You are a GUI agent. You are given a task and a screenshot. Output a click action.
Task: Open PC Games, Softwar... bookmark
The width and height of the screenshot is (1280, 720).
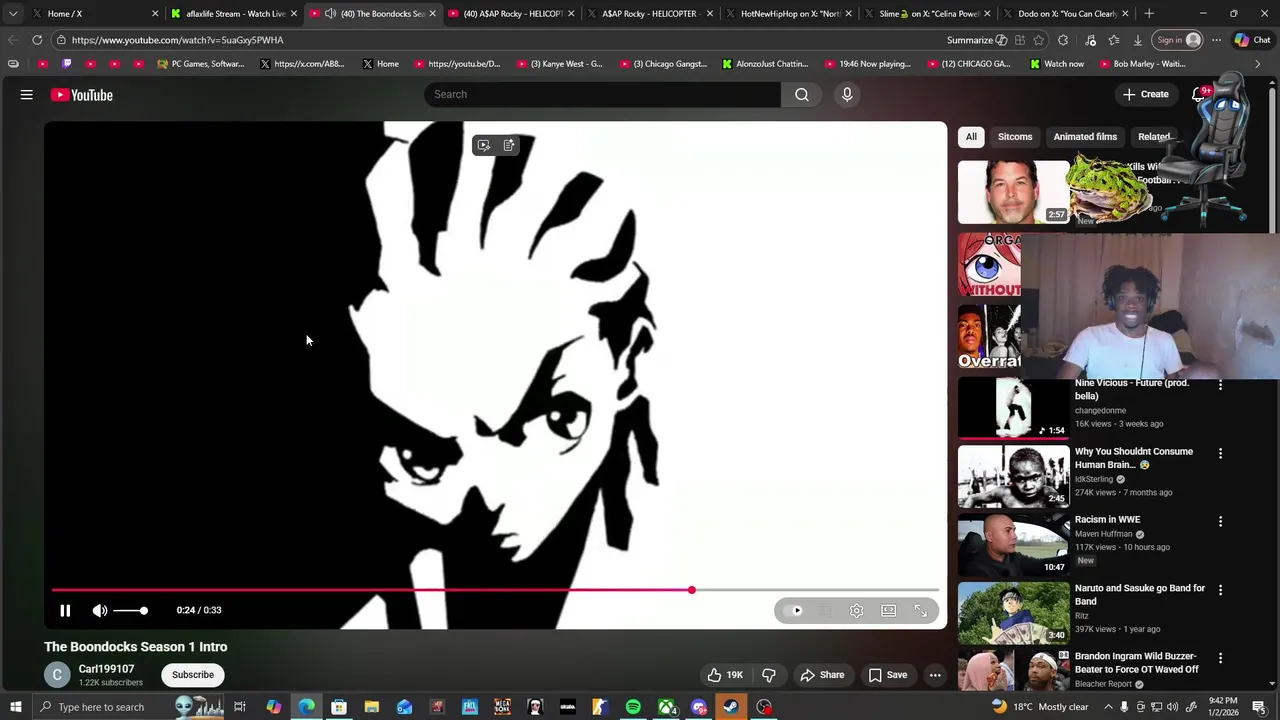click(201, 64)
